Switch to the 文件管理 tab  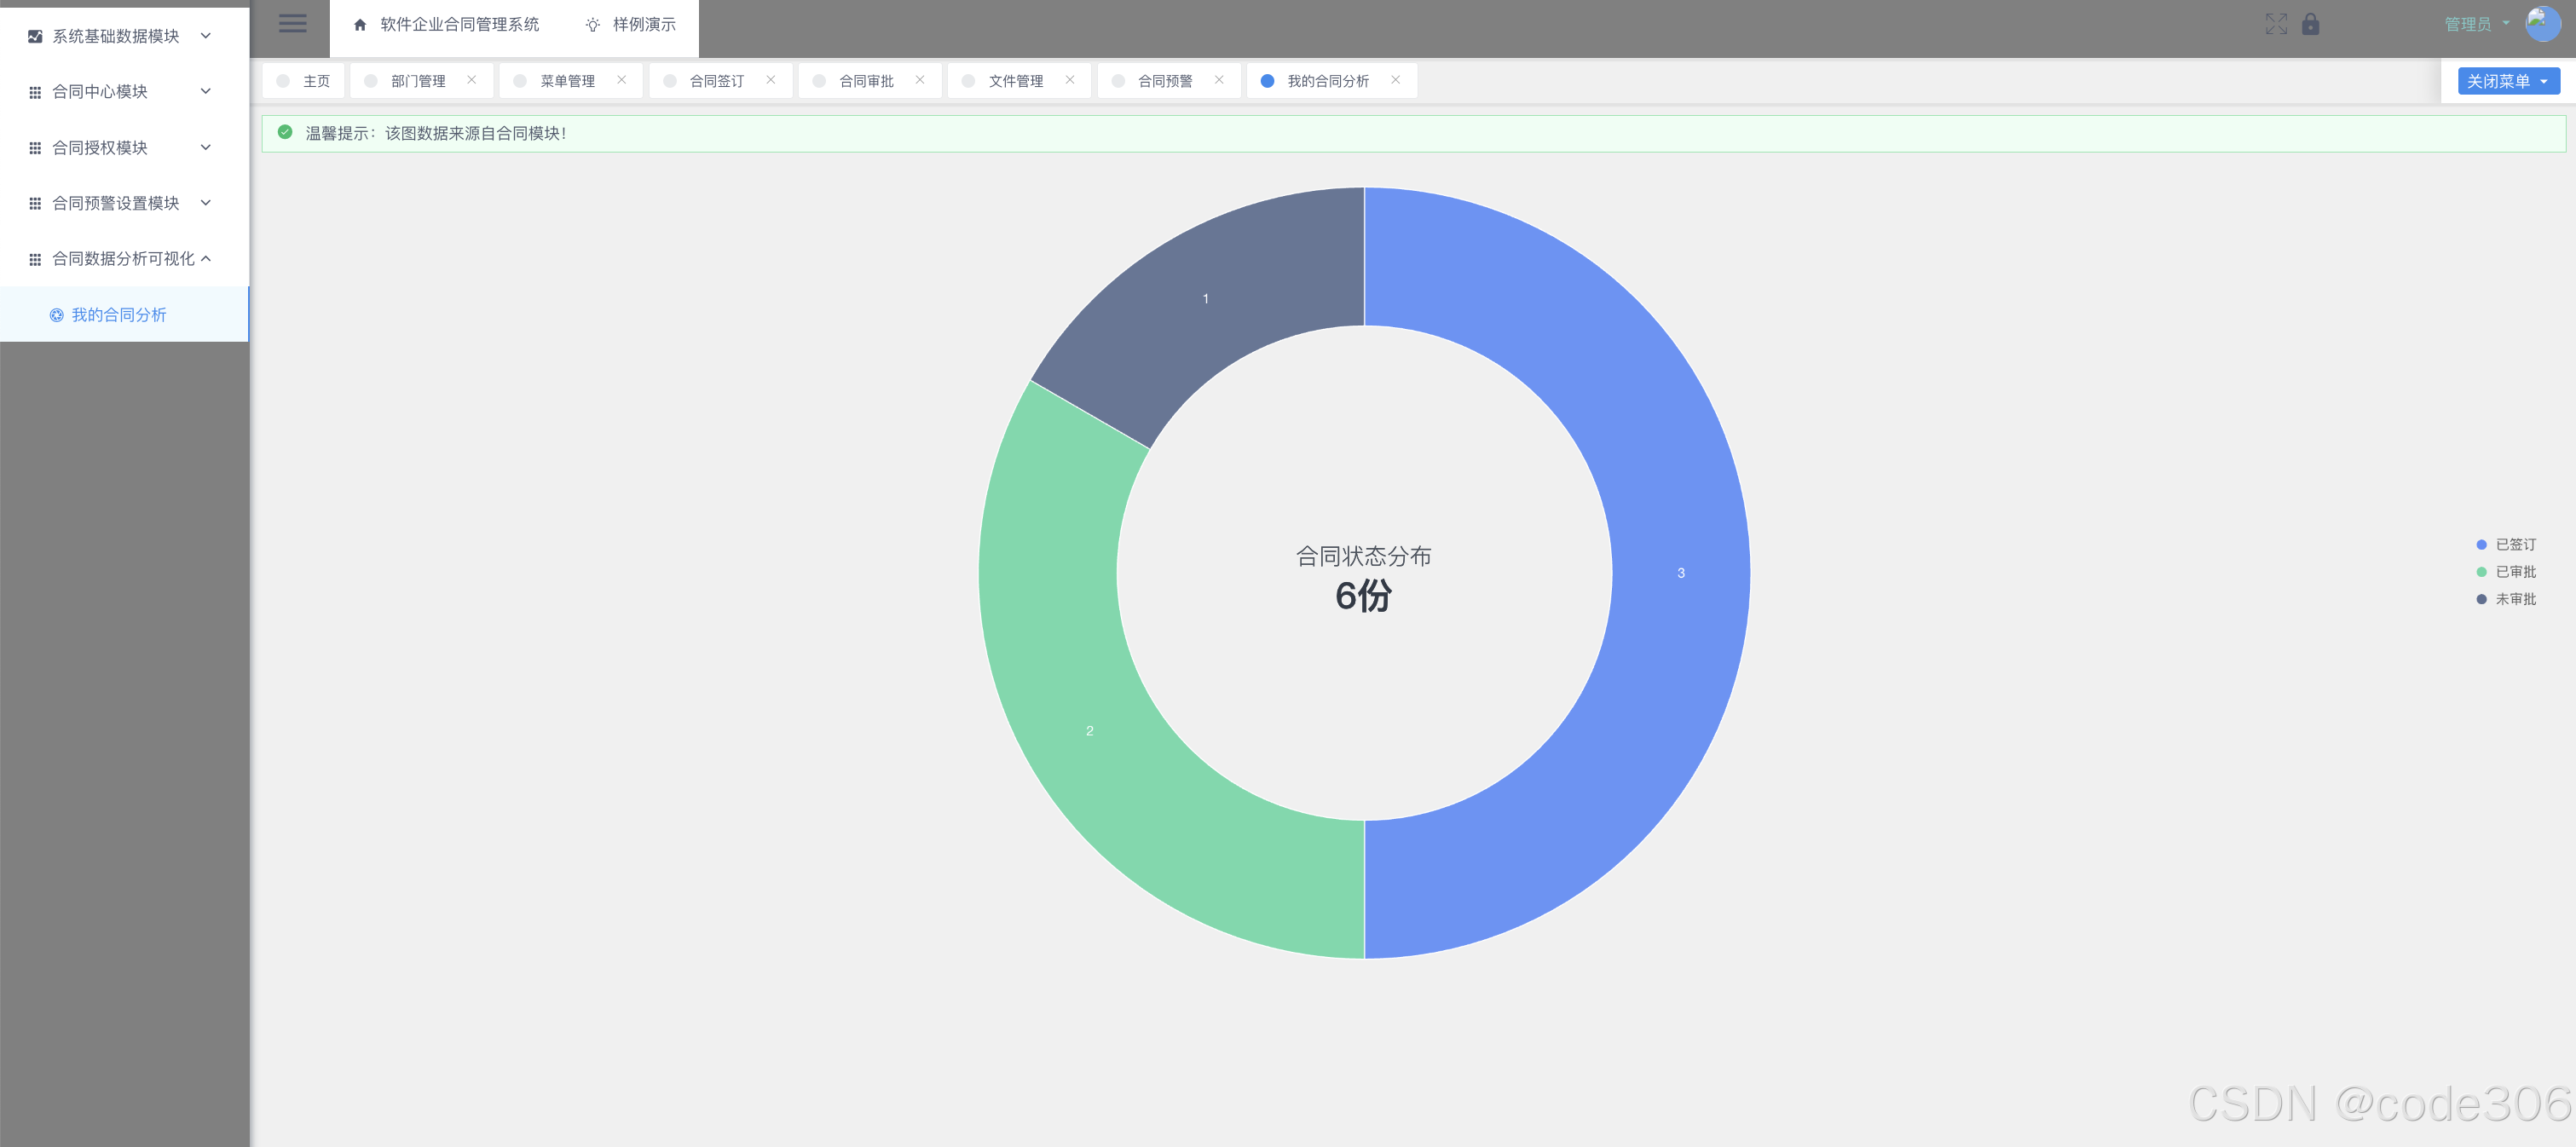pyautogui.click(x=1015, y=81)
